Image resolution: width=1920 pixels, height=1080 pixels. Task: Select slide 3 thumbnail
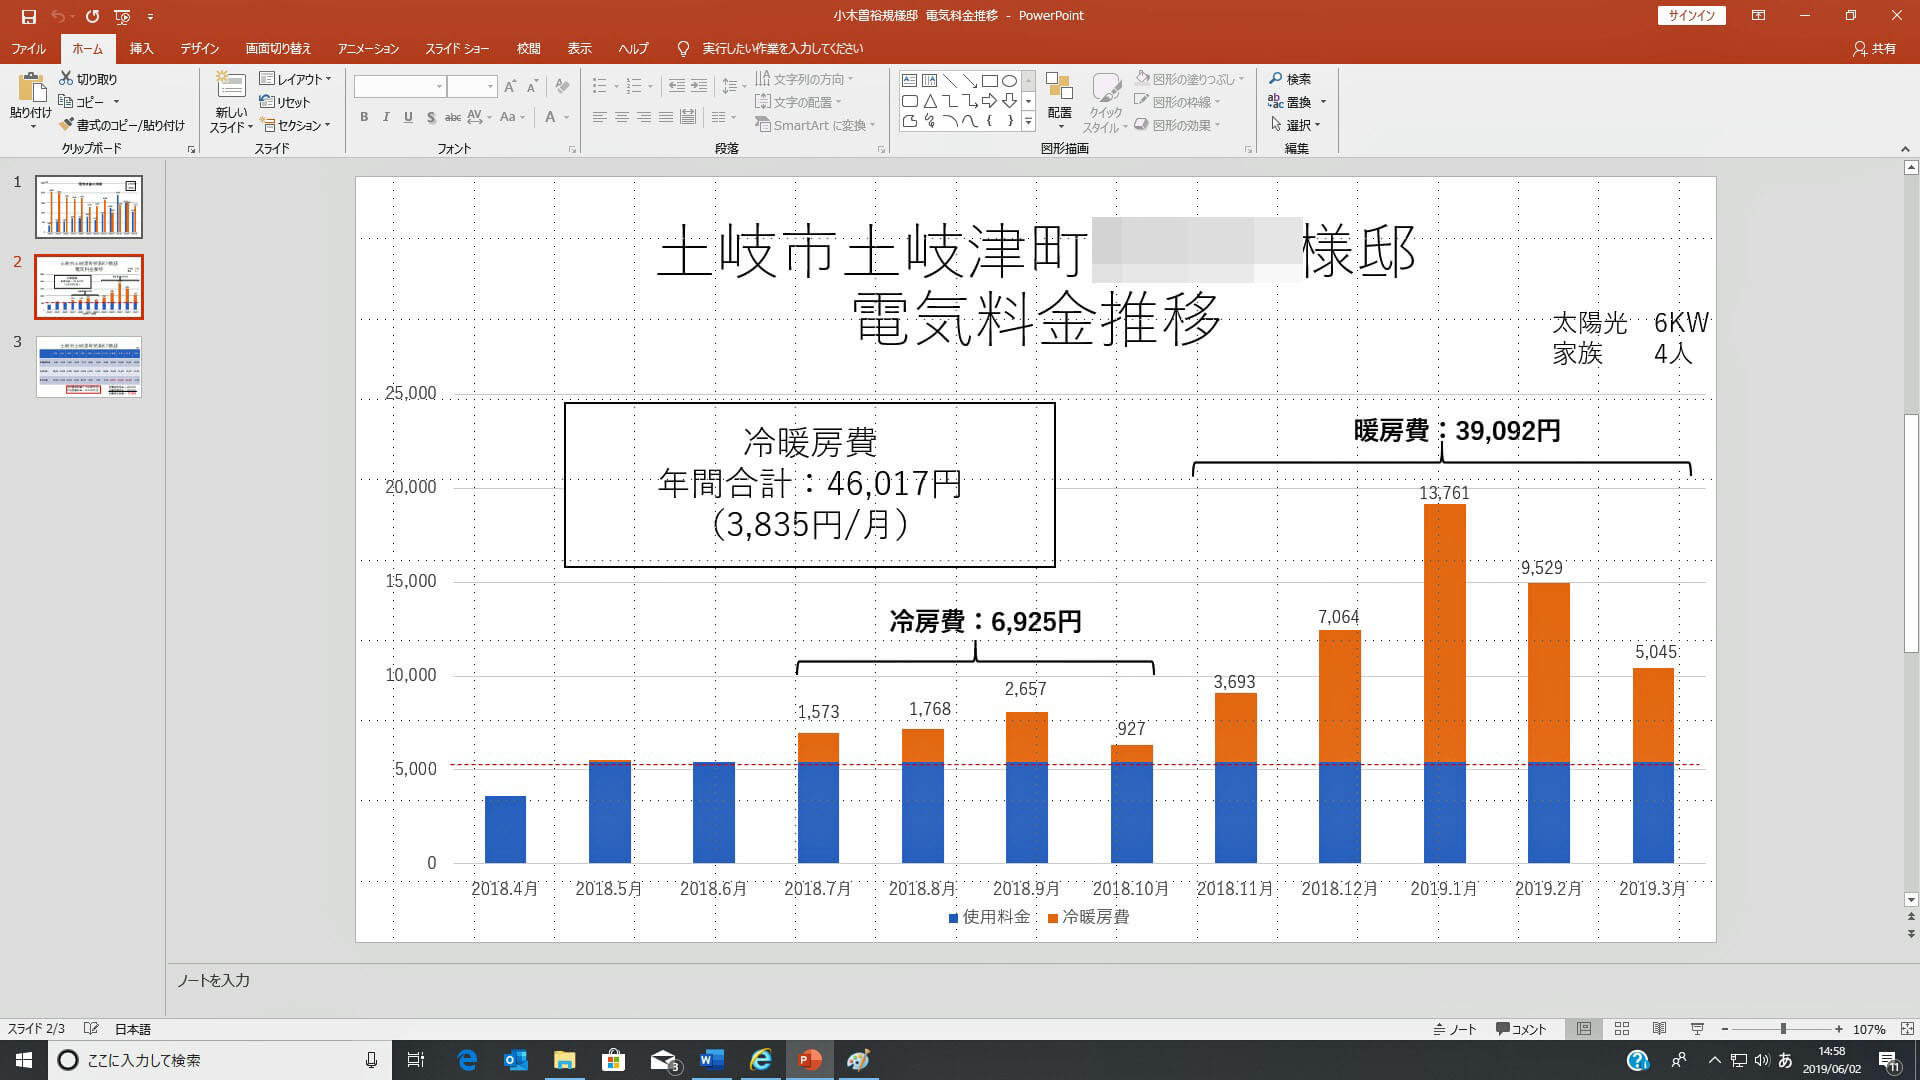pos(89,367)
